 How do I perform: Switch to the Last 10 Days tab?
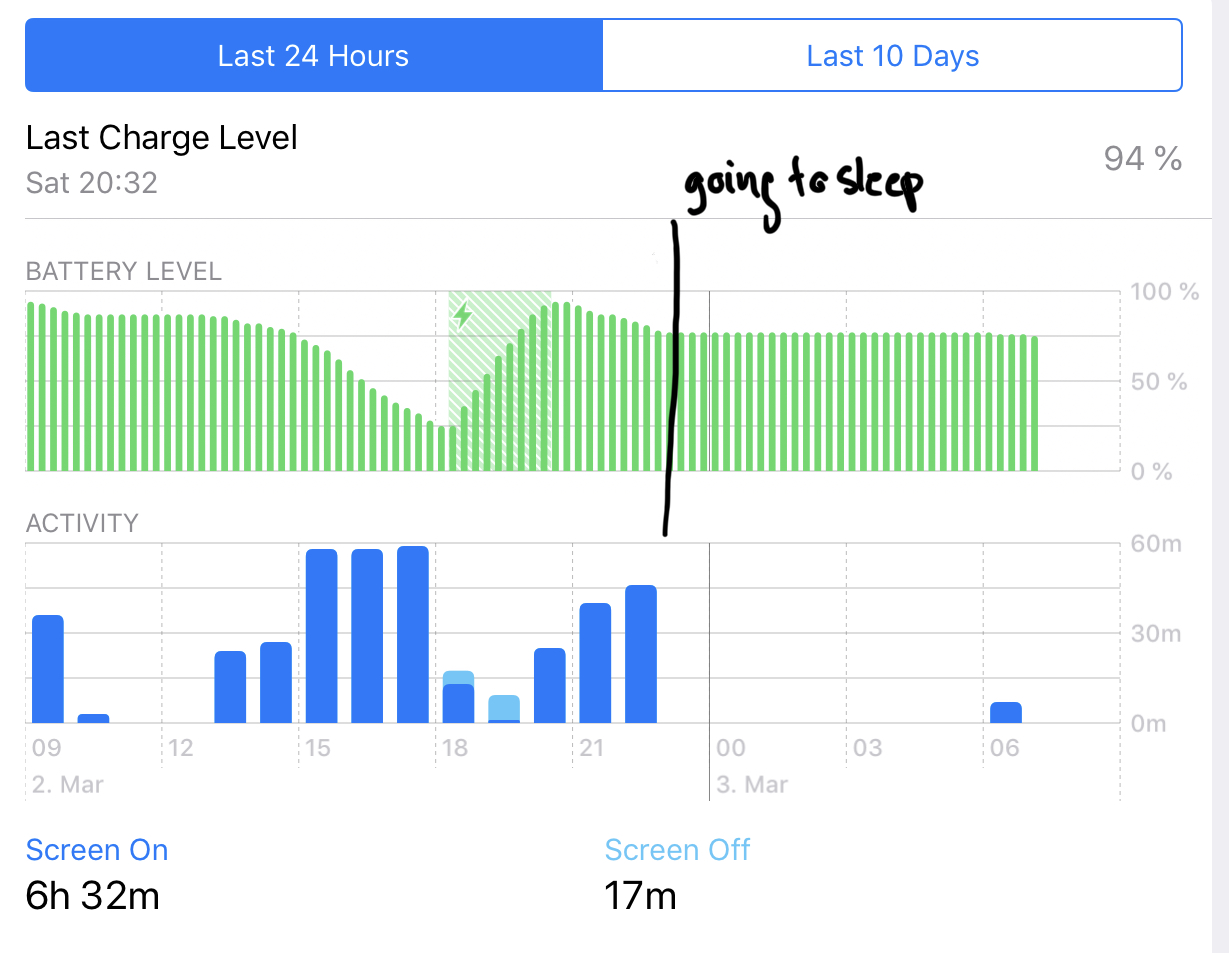tap(892, 56)
